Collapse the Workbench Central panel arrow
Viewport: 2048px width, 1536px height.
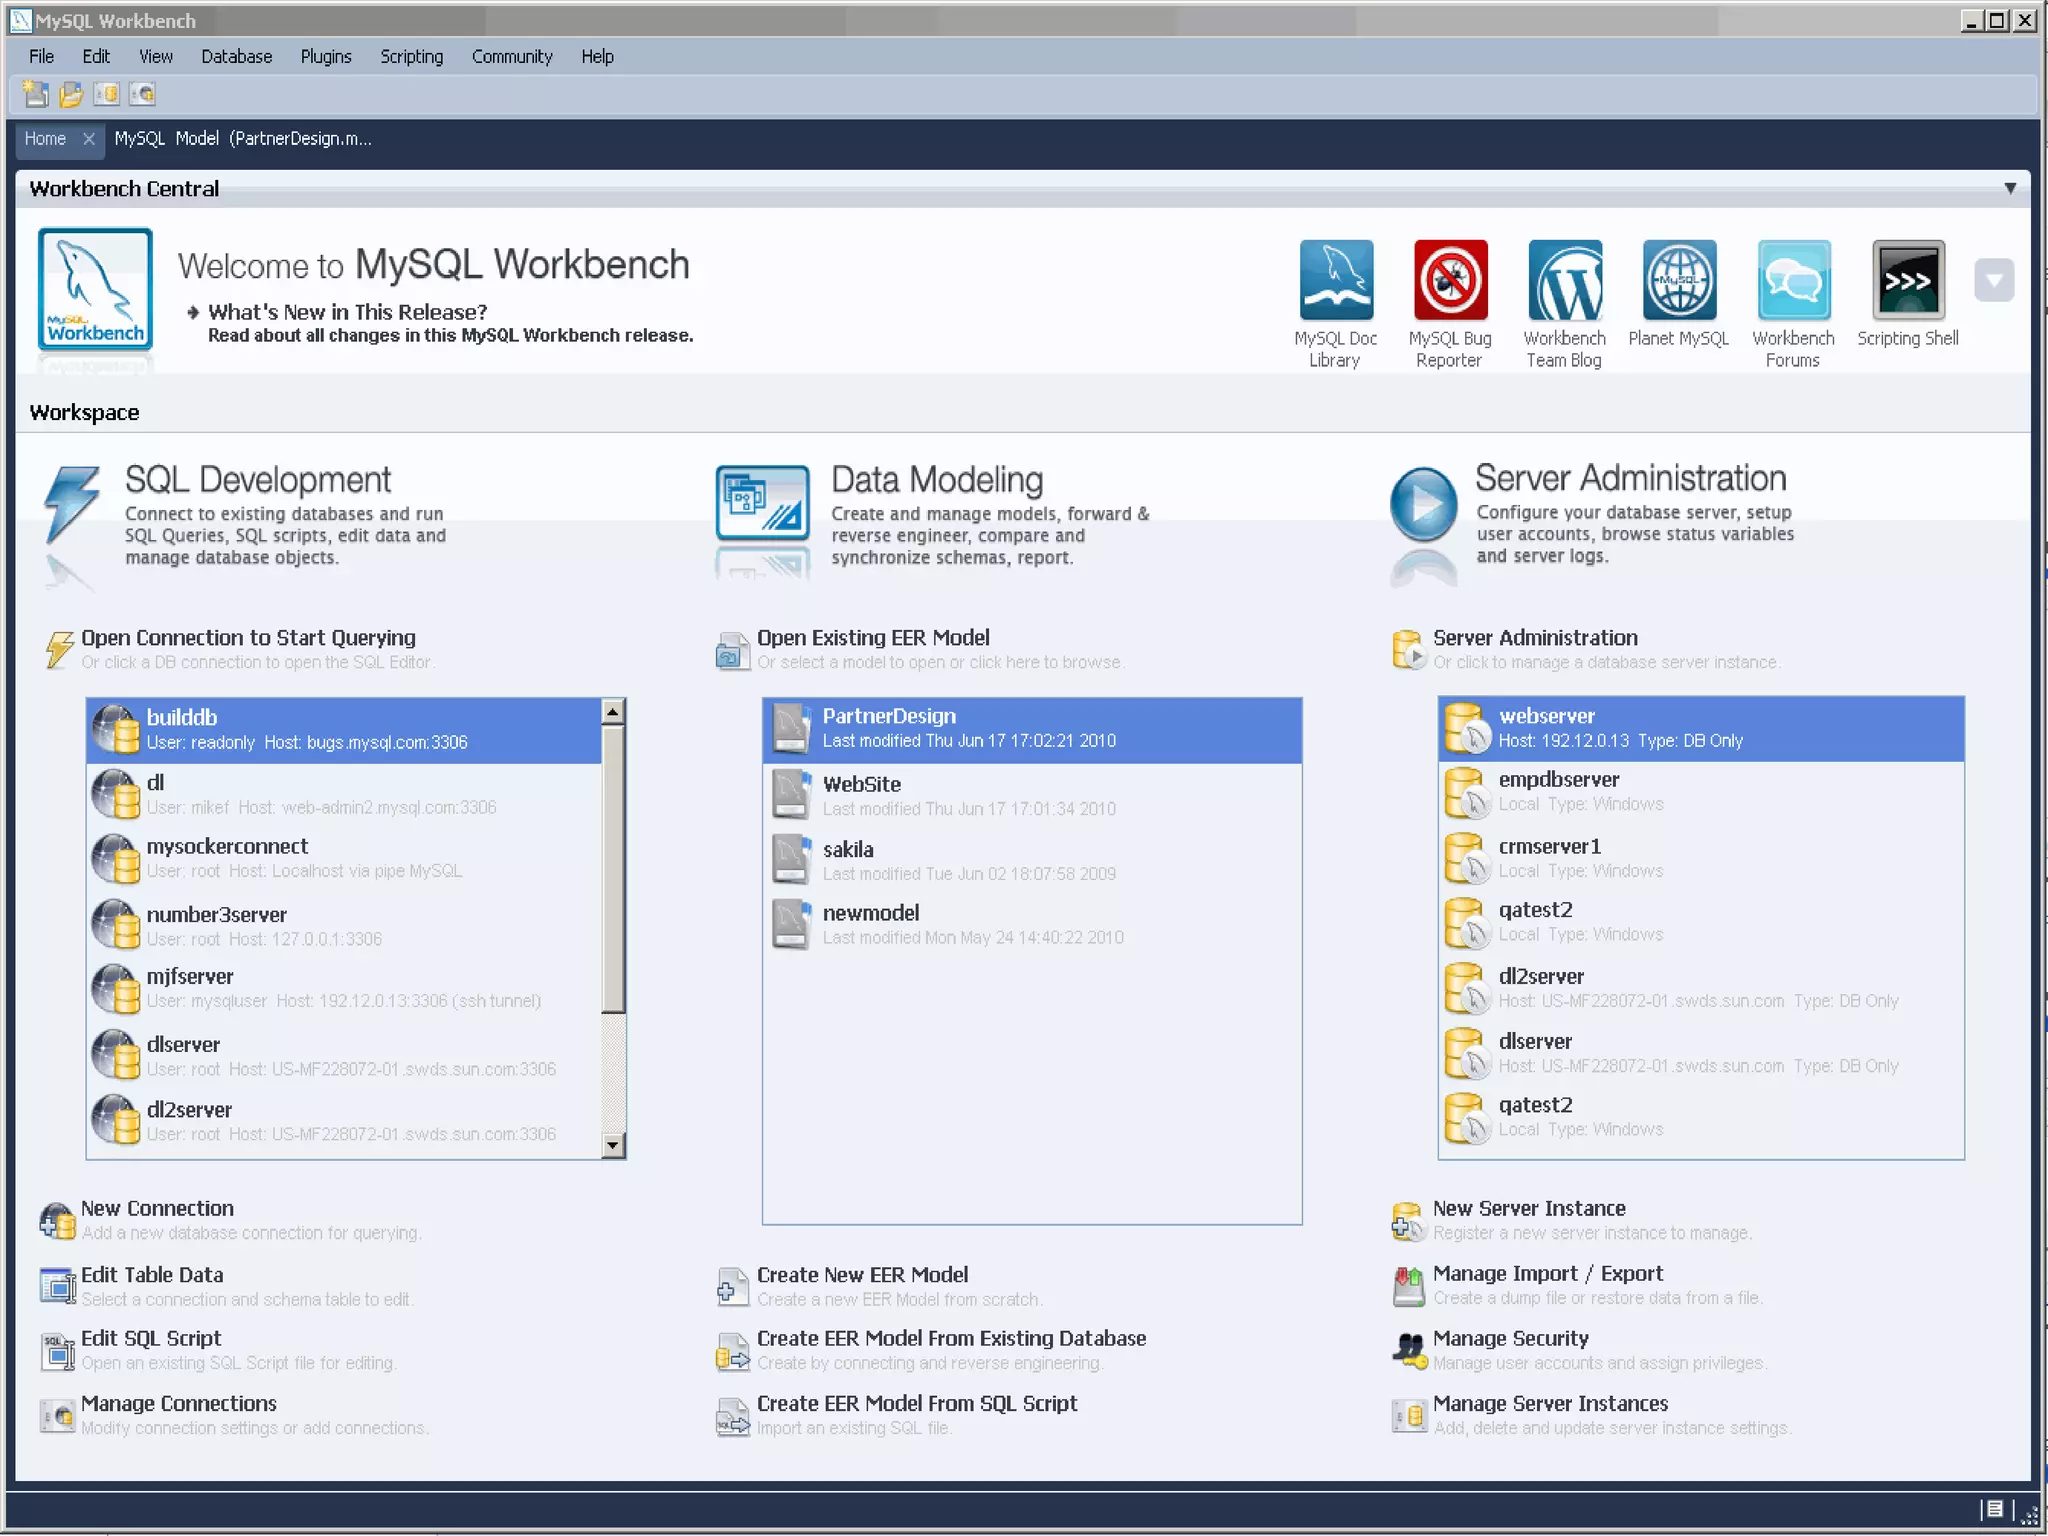(x=2010, y=188)
